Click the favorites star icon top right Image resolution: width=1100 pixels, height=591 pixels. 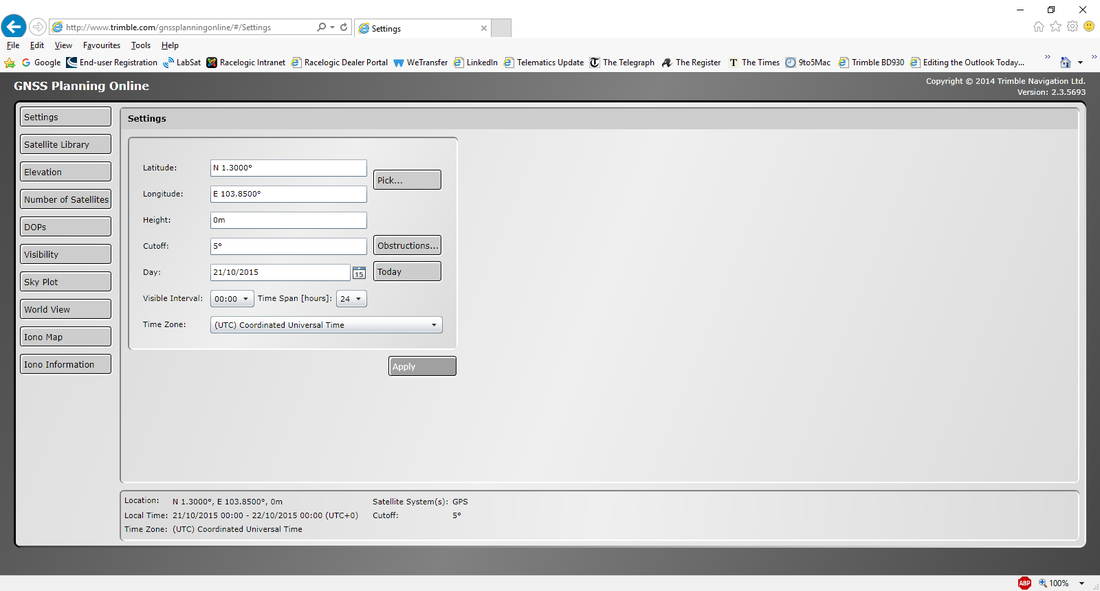coord(1055,27)
